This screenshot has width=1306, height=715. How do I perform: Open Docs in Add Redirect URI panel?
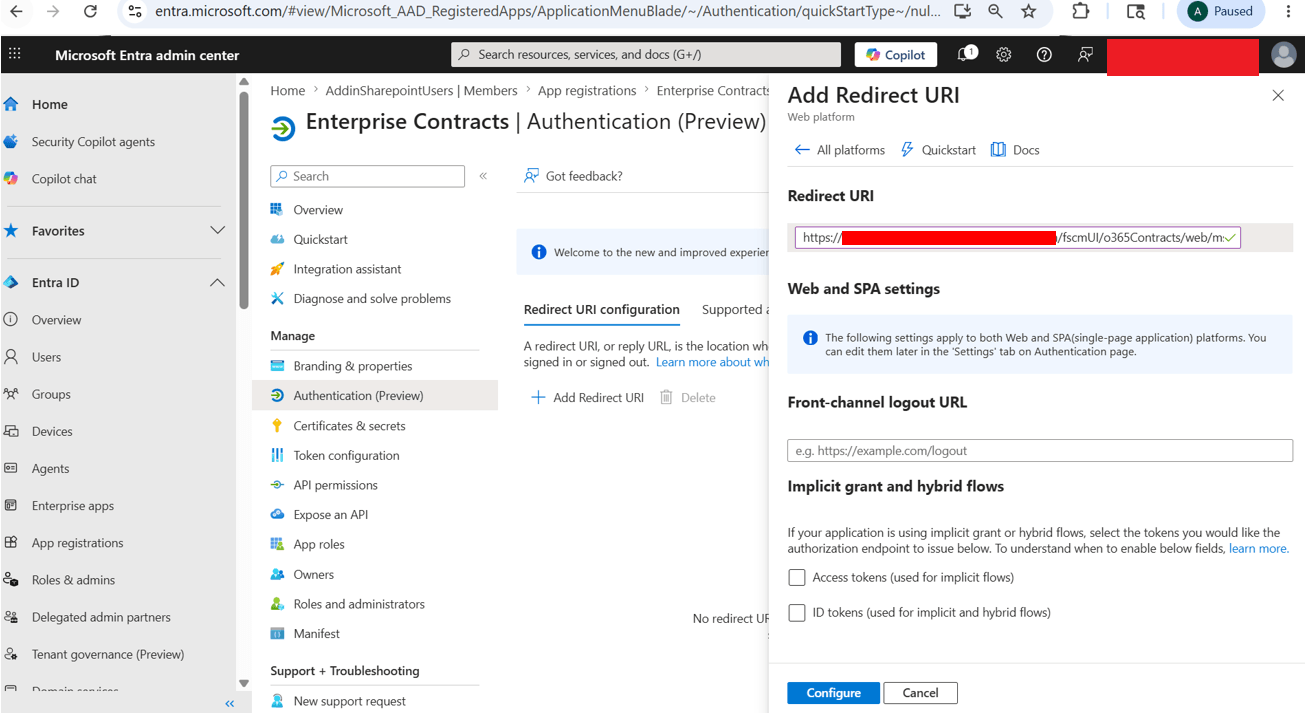(1015, 150)
